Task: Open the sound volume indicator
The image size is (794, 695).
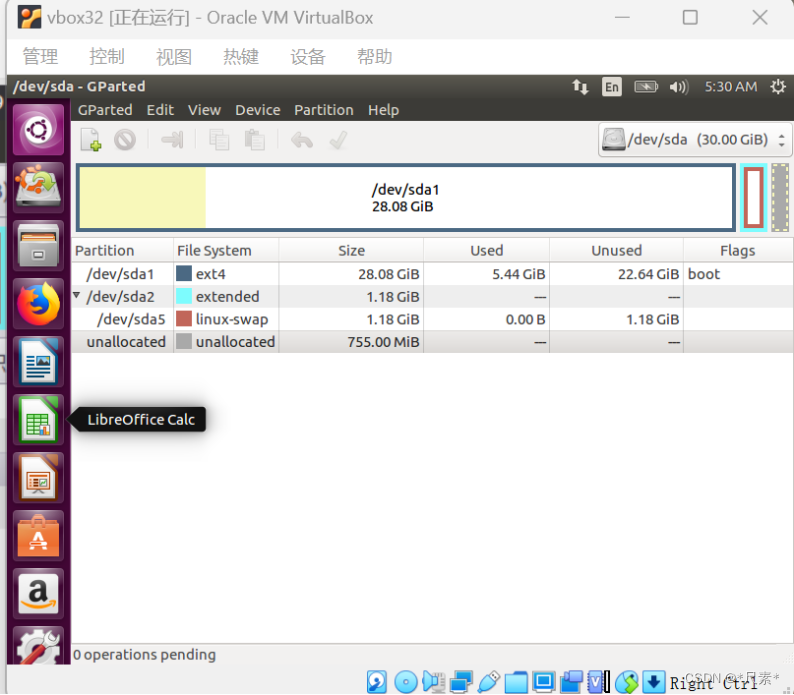Action: point(679,87)
